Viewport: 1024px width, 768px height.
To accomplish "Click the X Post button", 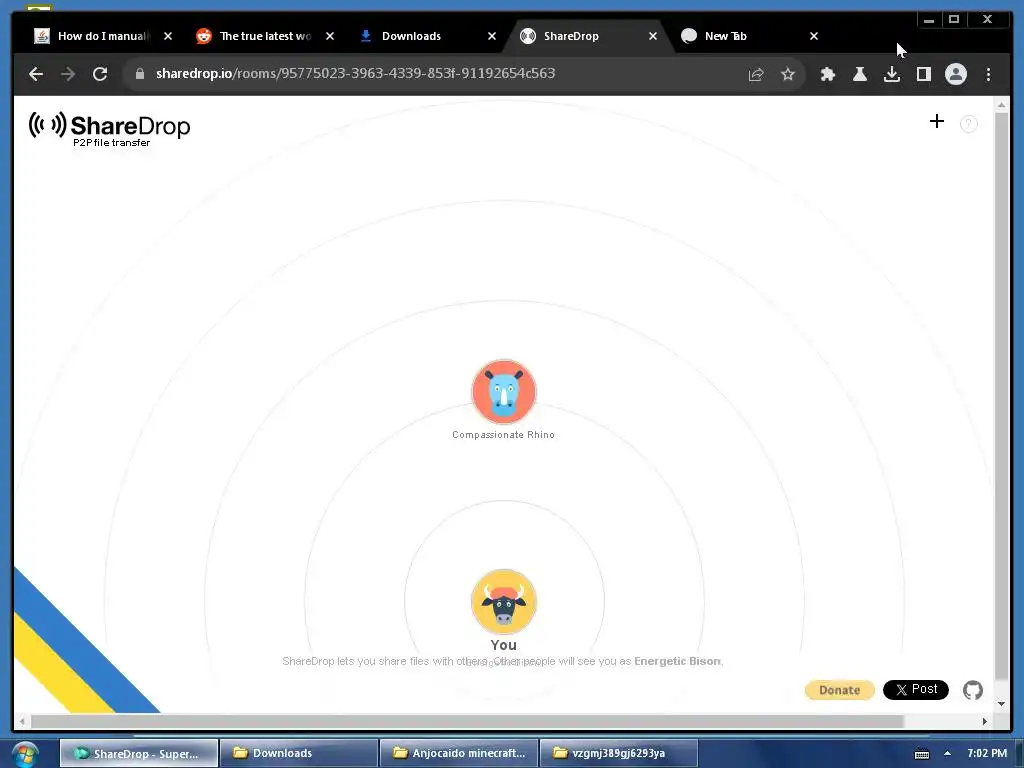I will click(x=916, y=690).
